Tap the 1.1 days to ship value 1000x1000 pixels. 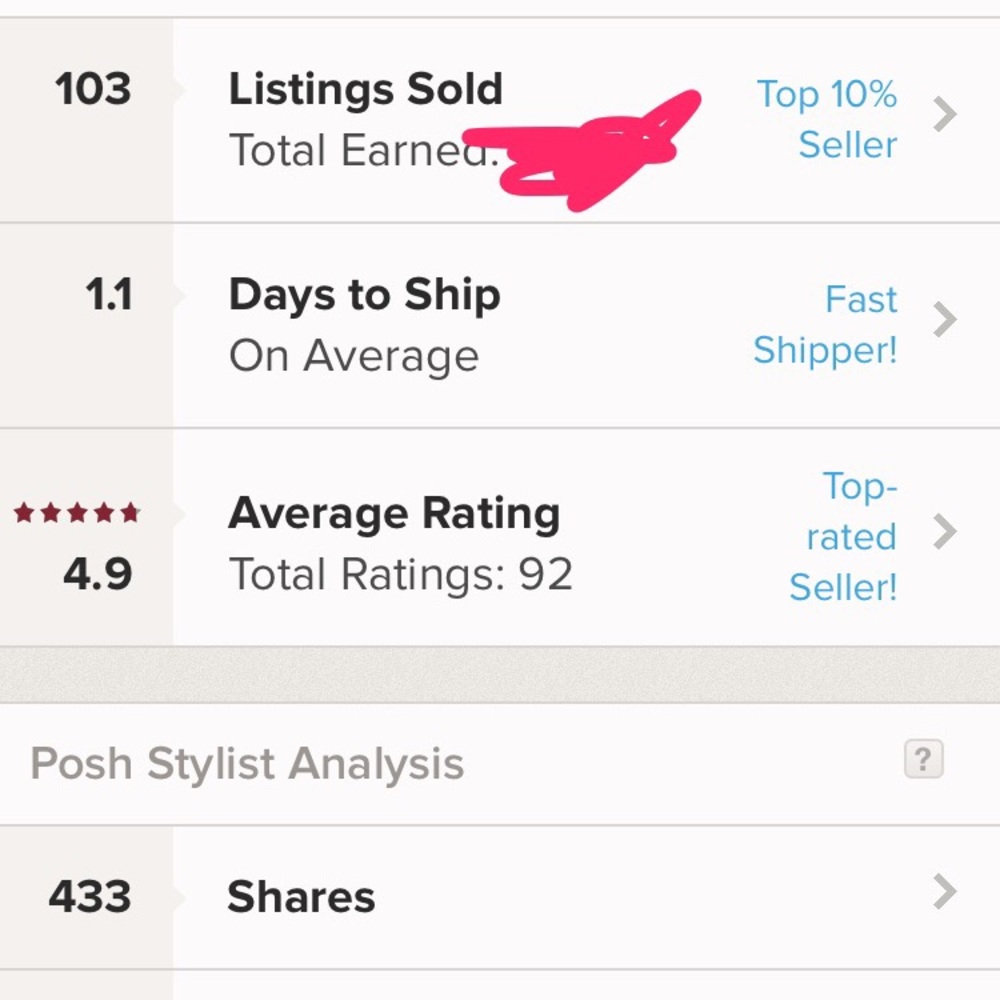point(108,295)
